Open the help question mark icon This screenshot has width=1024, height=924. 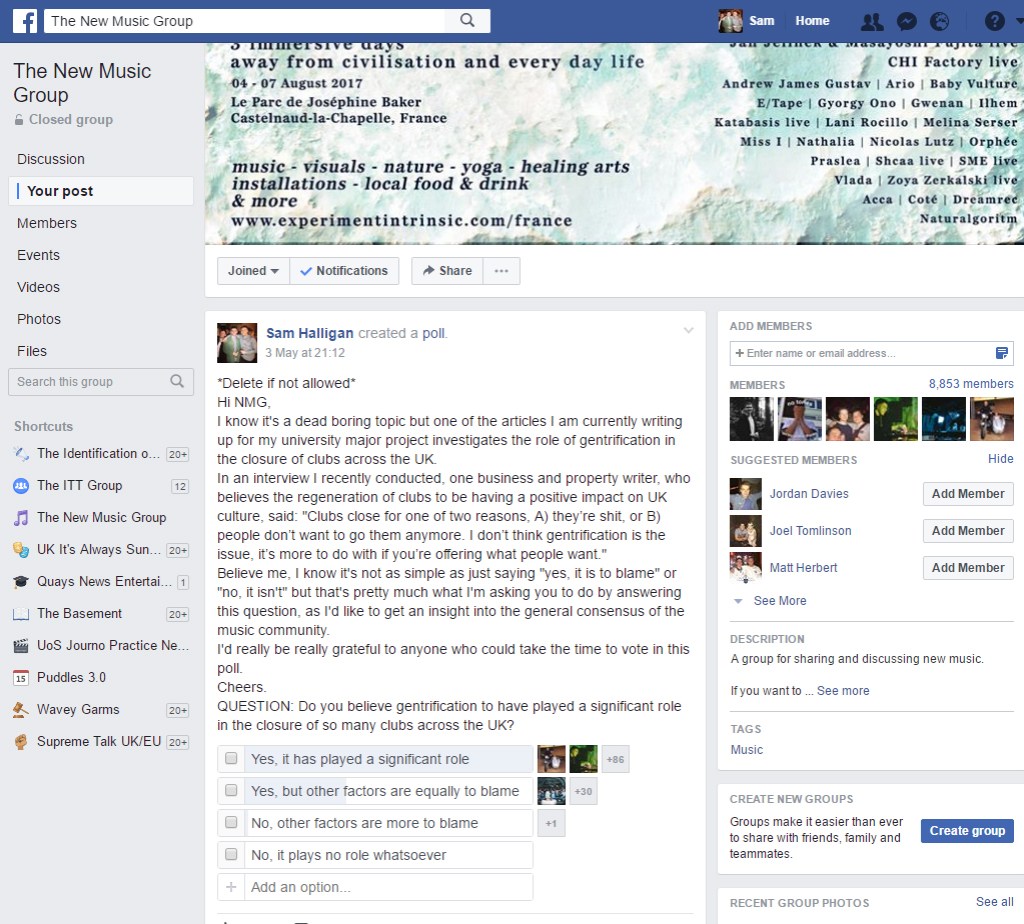[993, 21]
